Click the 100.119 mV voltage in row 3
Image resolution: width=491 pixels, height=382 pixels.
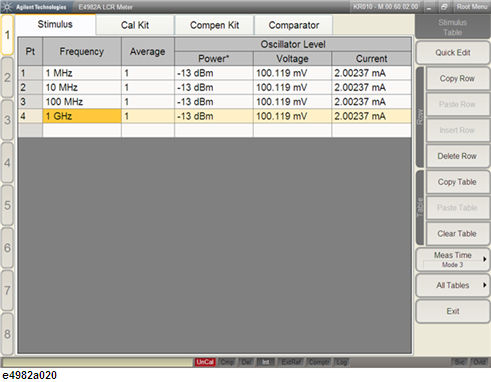[292, 102]
